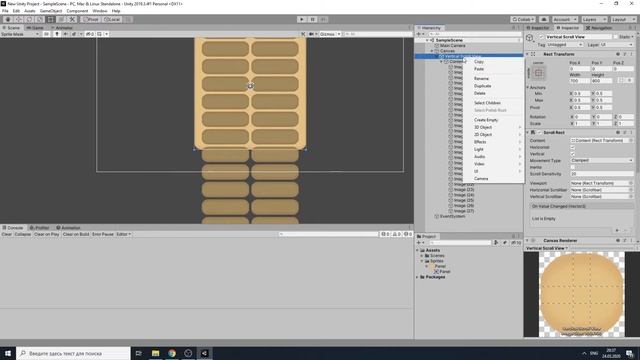Toggle 2D view mode button
640x360 pixels.
pyautogui.click(x=47, y=34)
